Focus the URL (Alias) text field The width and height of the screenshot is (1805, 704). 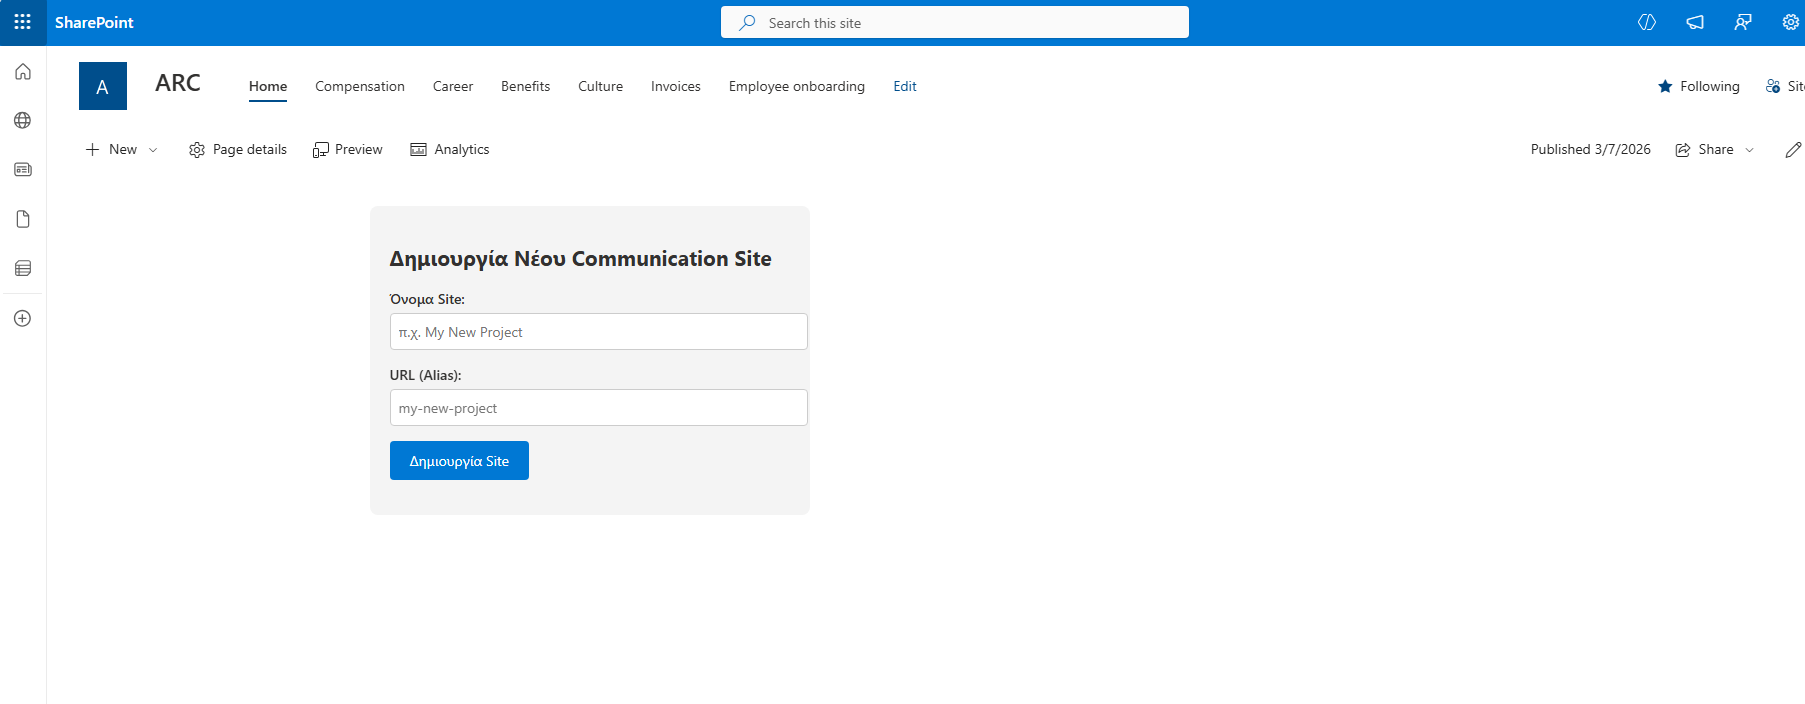pyautogui.click(x=598, y=408)
